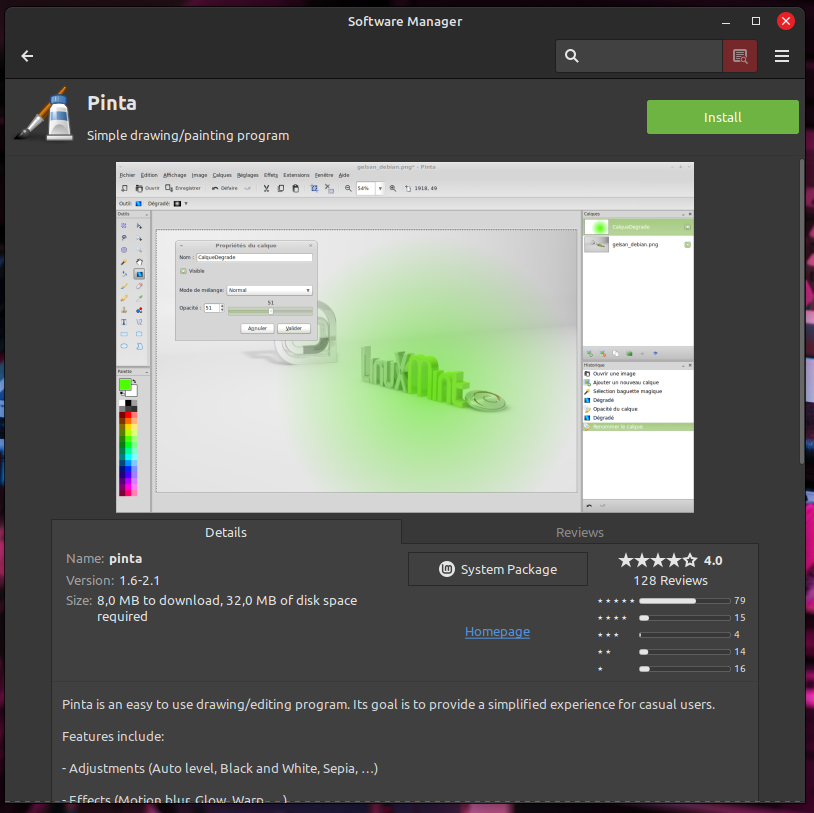Click the 'Name: pinta' line

(104, 559)
